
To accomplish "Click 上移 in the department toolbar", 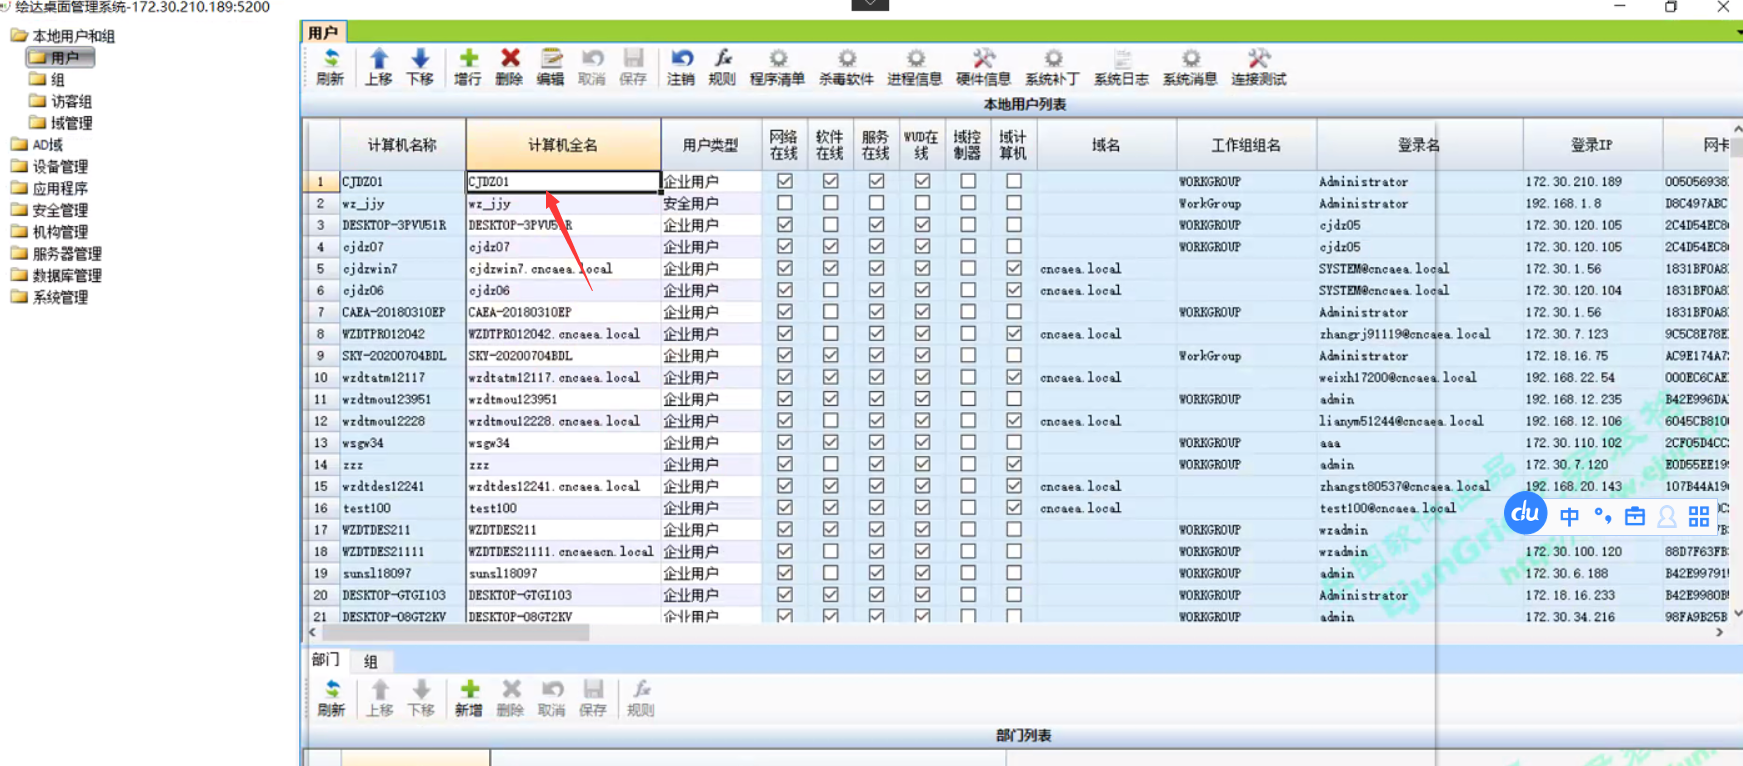I will pyautogui.click(x=379, y=698).
